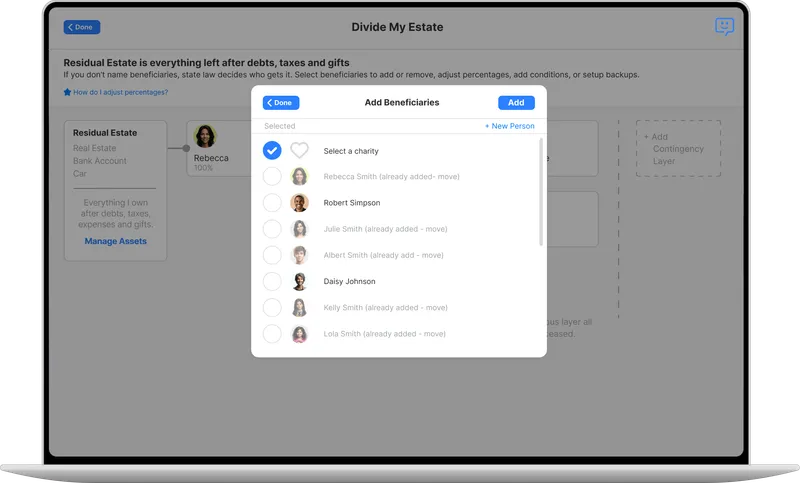Image resolution: width=800 pixels, height=483 pixels.
Task: Click the beneficiary list scrollbar
Action: (x=541, y=192)
